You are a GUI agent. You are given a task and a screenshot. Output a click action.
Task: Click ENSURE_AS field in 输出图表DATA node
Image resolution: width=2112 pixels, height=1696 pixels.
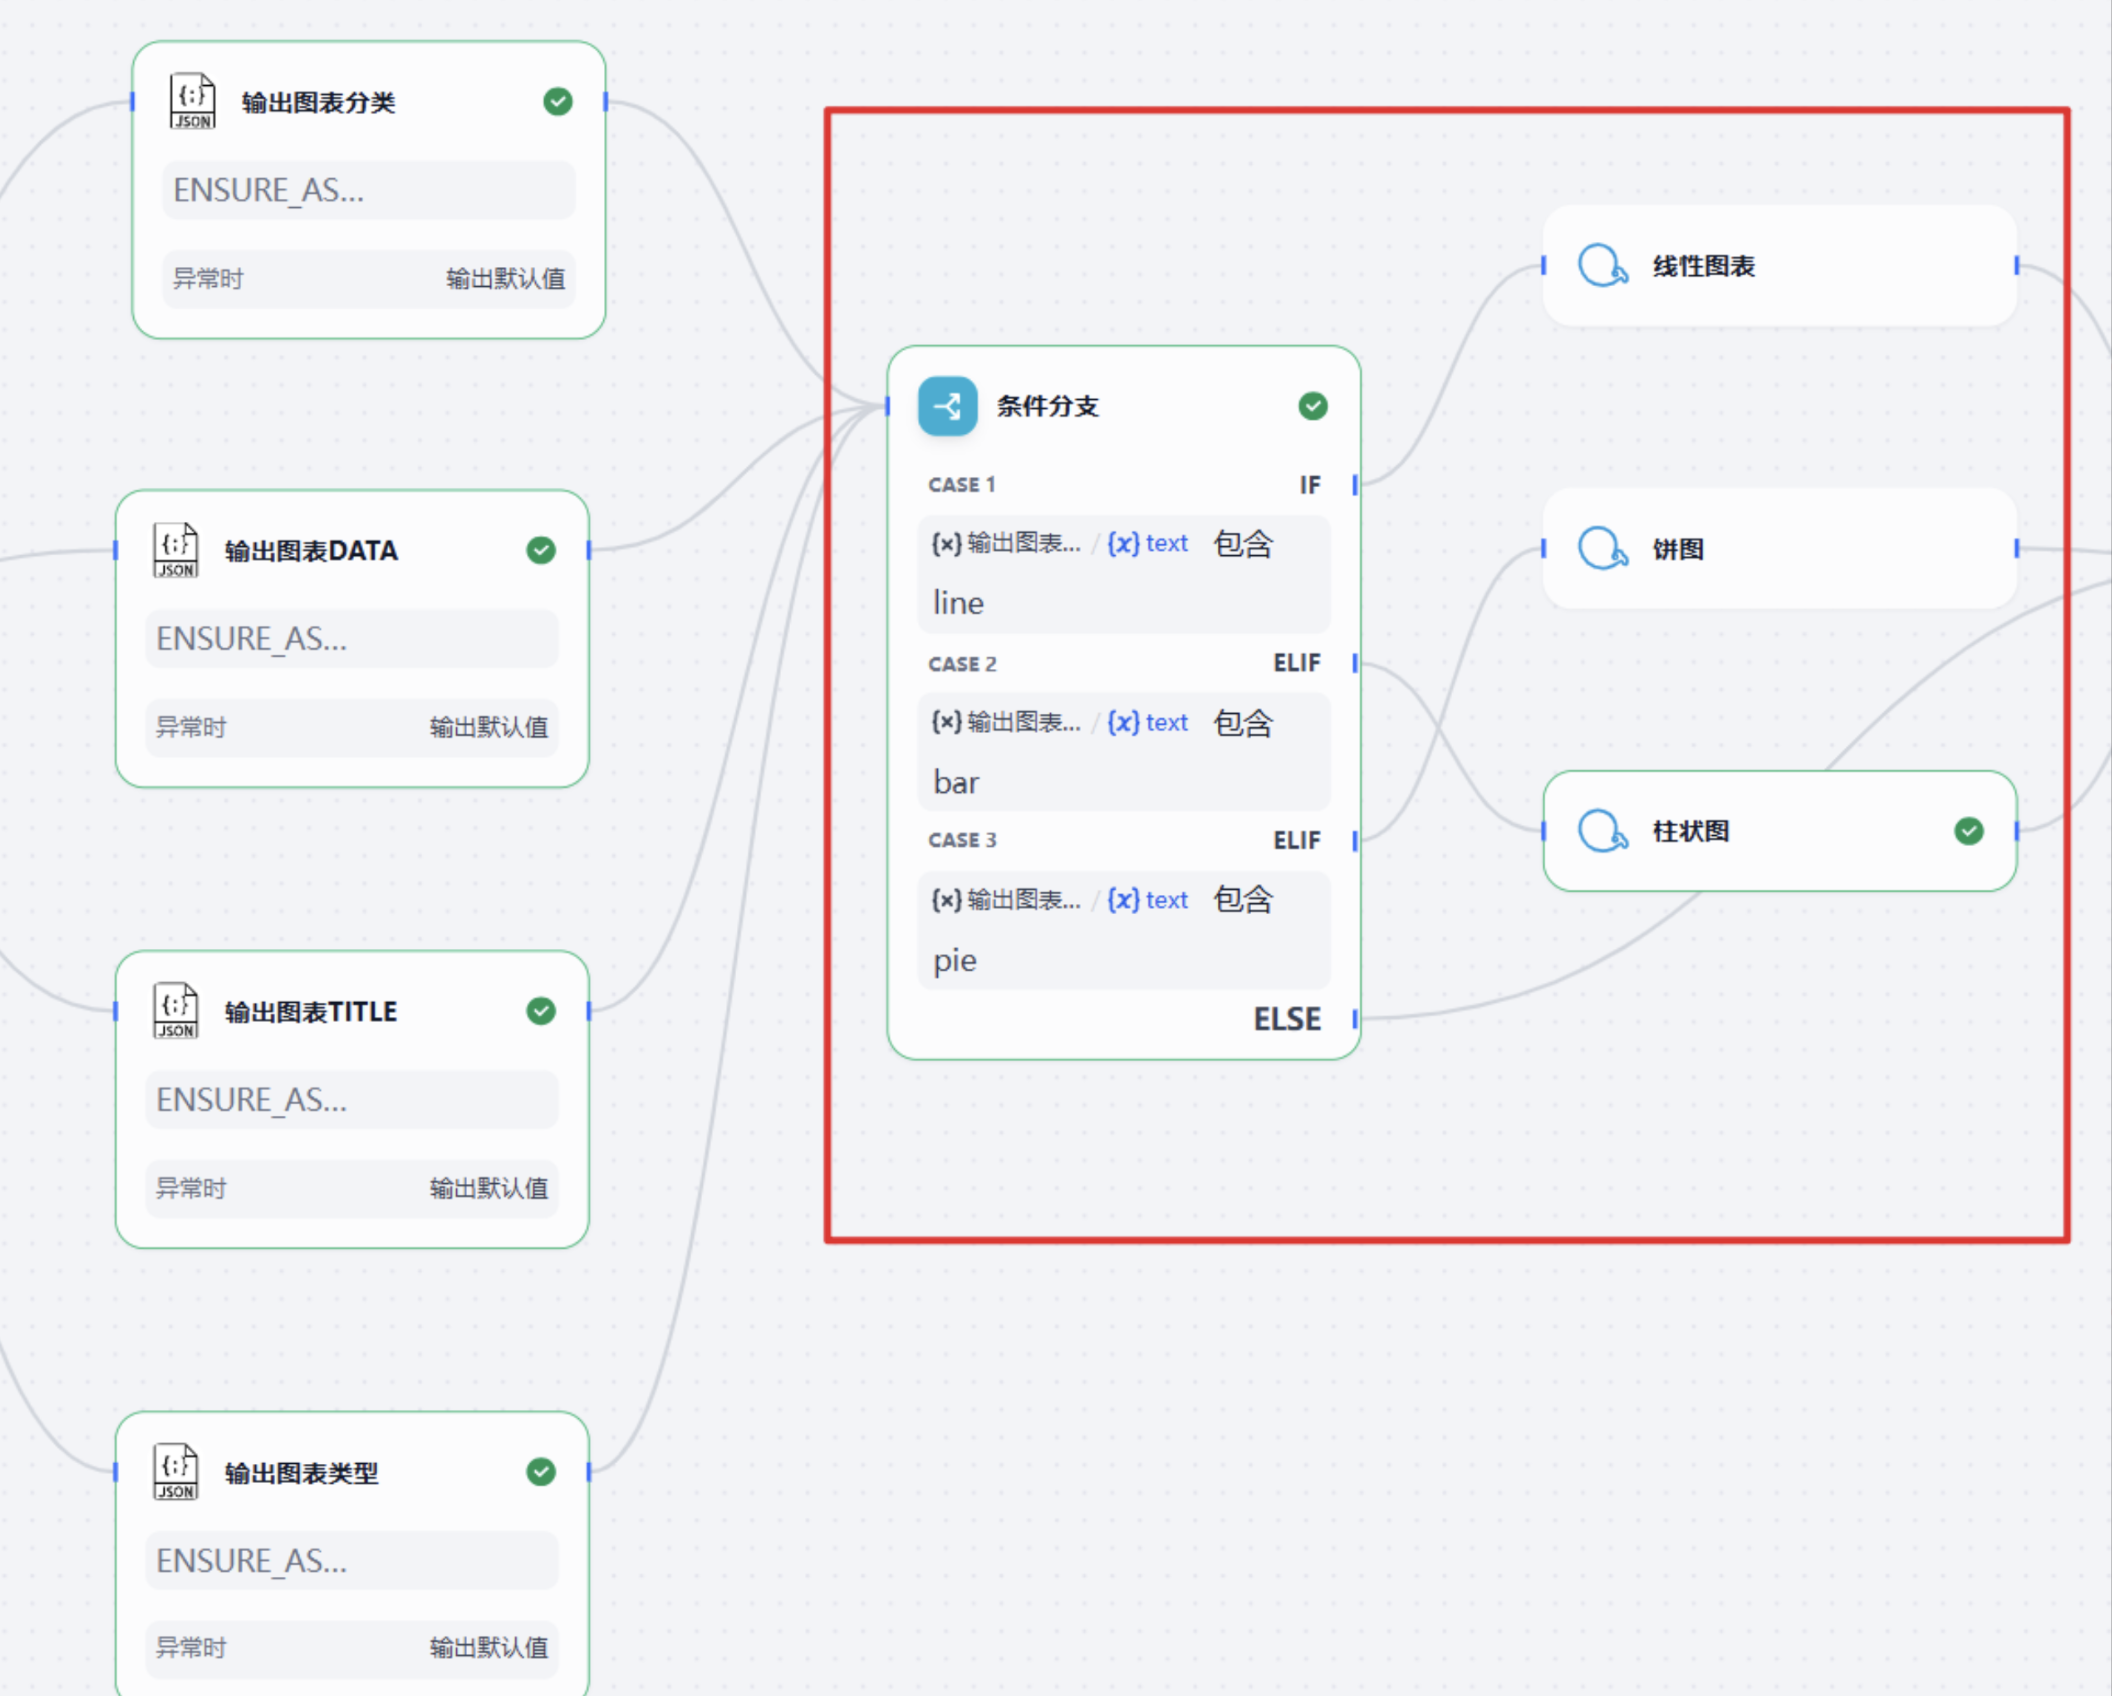(352, 638)
